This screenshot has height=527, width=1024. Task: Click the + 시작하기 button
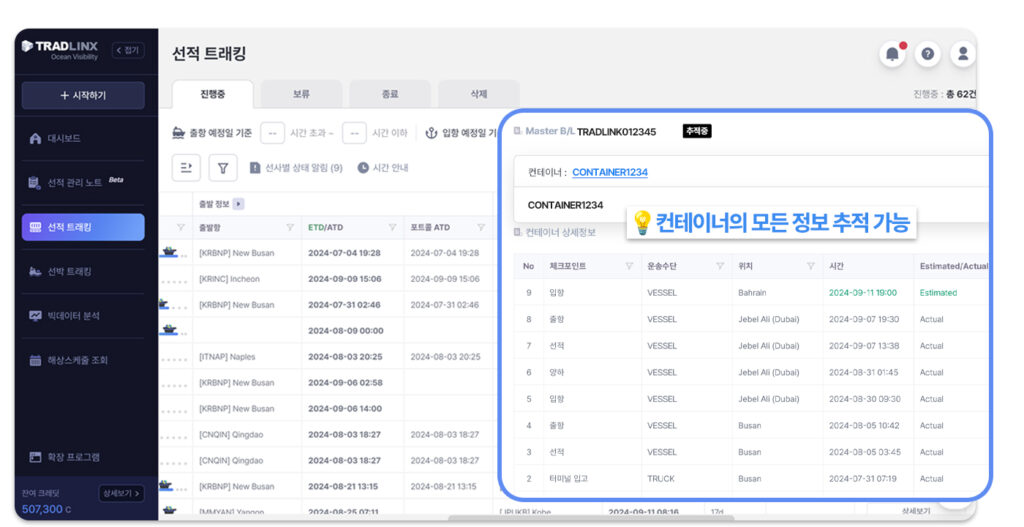tap(83, 95)
